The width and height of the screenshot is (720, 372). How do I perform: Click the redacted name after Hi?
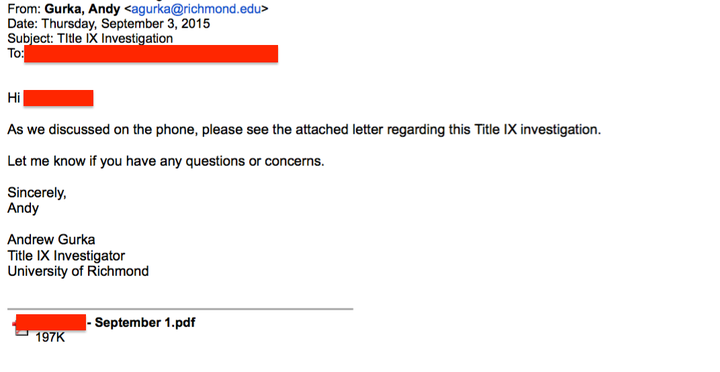58,98
